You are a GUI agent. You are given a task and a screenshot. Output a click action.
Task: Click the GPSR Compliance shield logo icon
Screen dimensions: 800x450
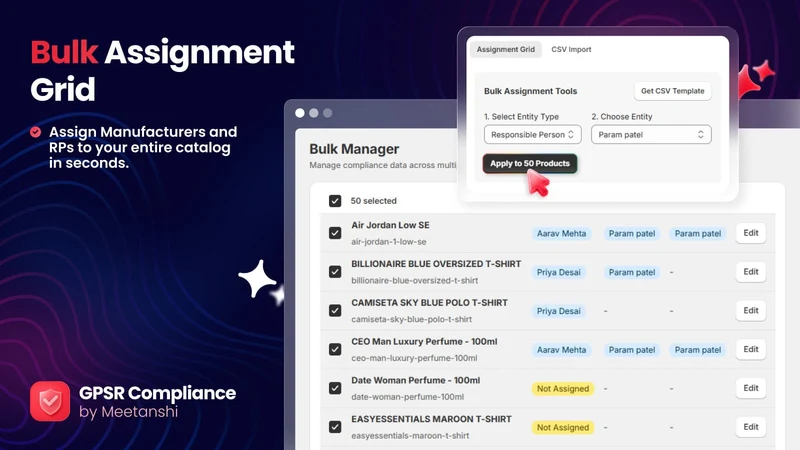pos(50,401)
